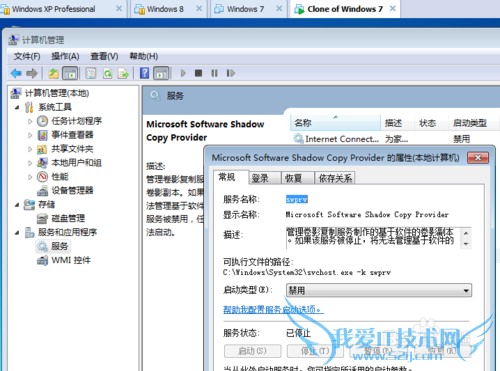Select 事件查看器 in the tree
500x371 pixels.
[72, 135]
